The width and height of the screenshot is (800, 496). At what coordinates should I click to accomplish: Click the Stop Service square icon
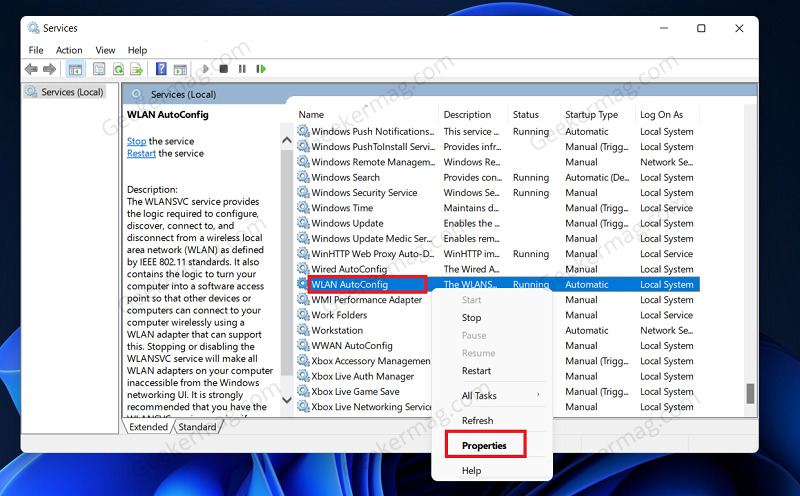pos(223,69)
